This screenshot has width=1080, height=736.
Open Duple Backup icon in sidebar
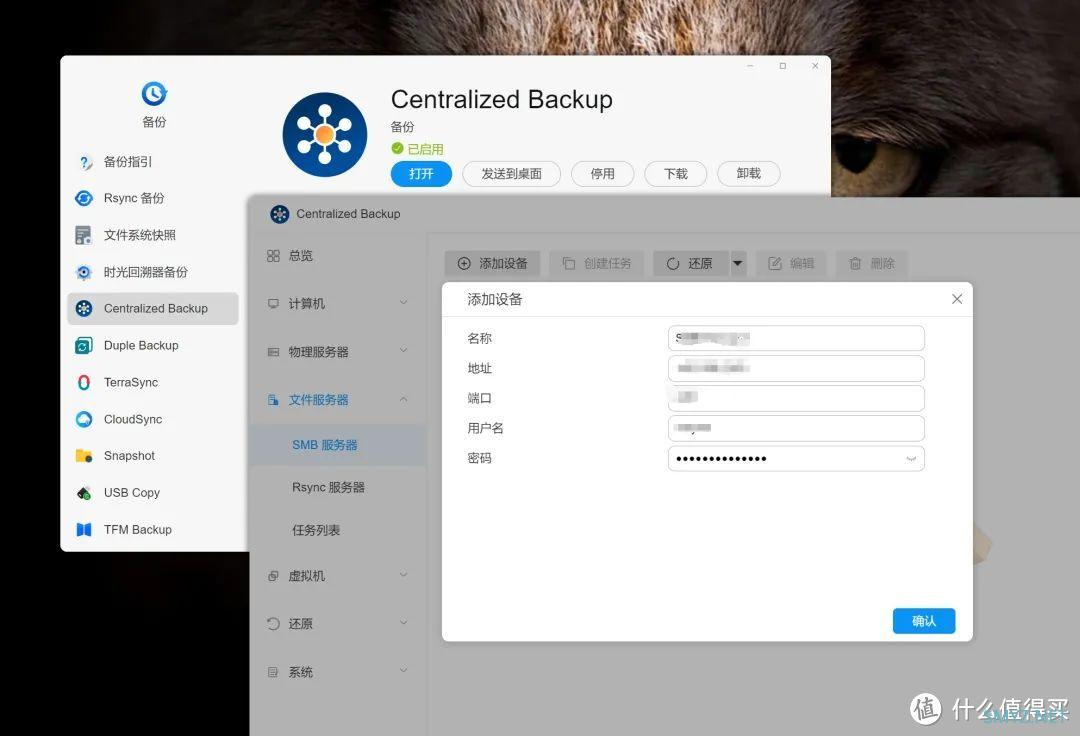(x=84, y=346)
